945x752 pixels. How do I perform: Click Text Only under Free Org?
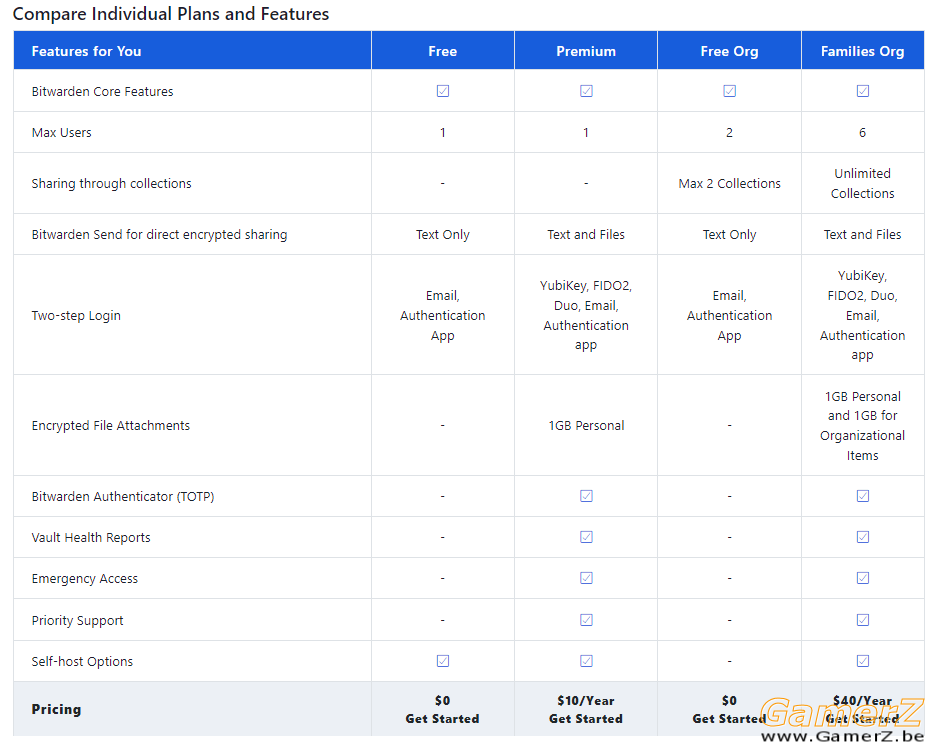click(729, 235)
